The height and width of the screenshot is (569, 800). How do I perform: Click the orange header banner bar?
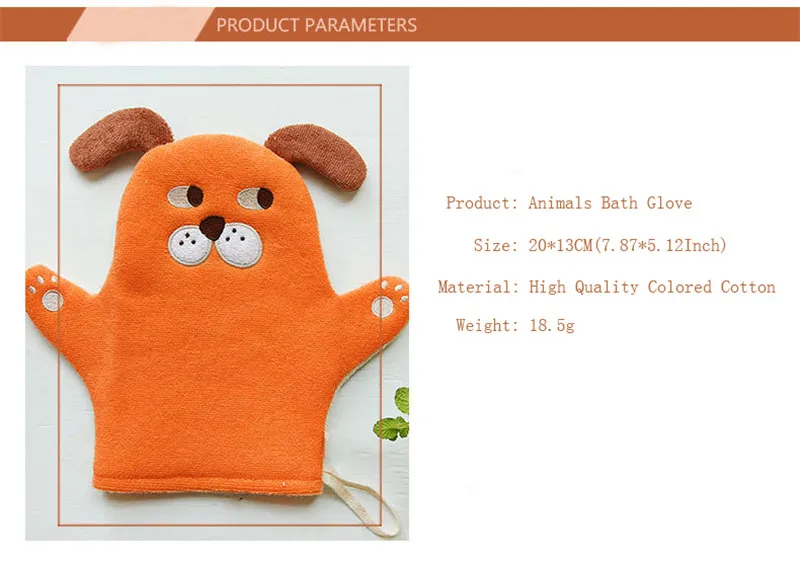point(400,24)
